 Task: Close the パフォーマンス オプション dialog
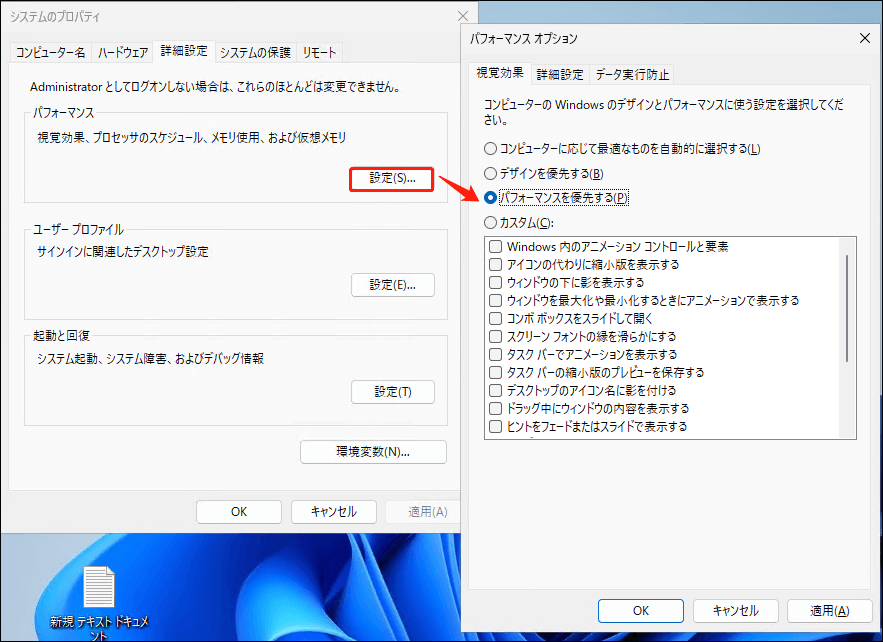864,38
